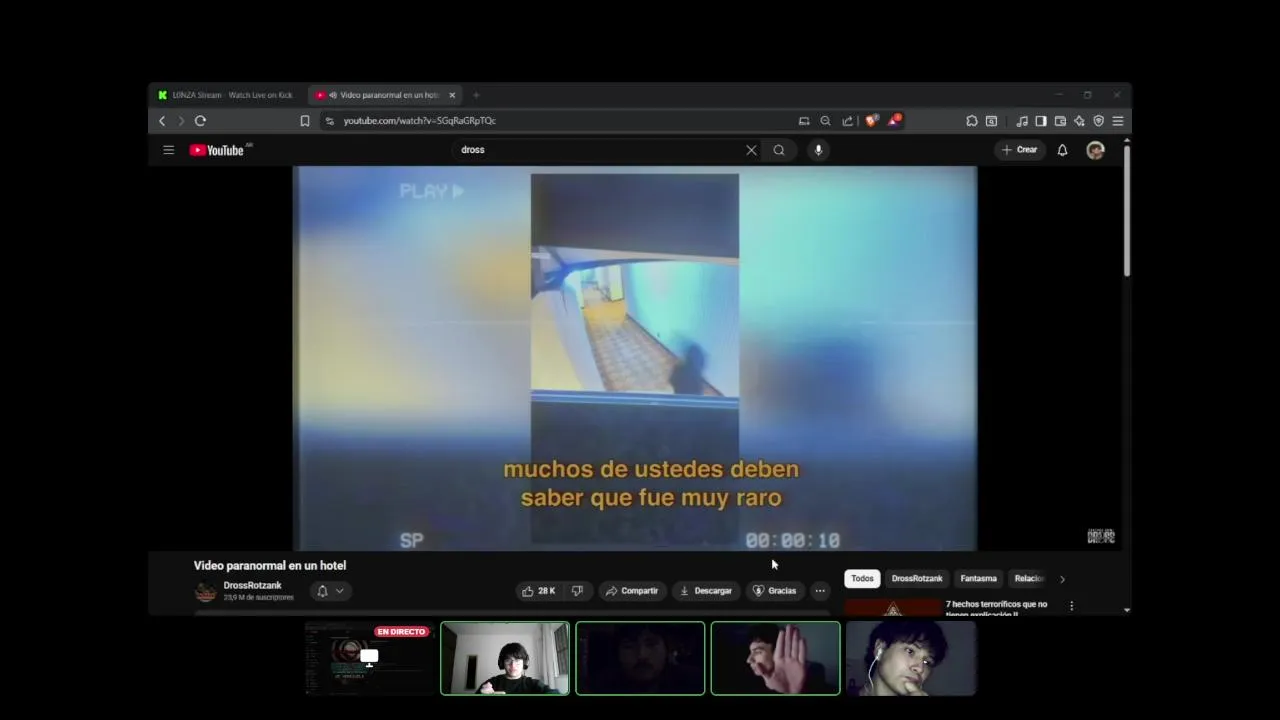Go back using the browser back arrow

[162, 121]
